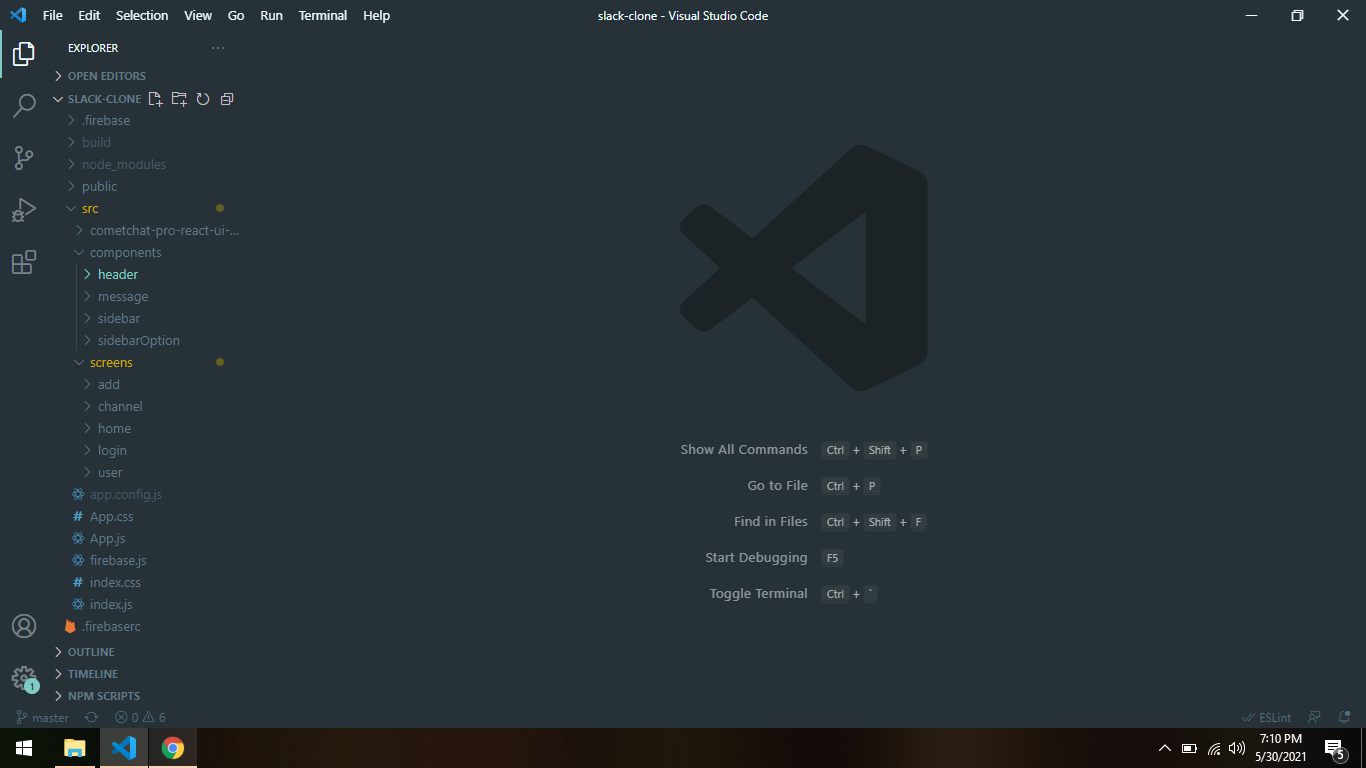Show hidden system tray icons
The image size is (1366, 768).
[1164, 748]
